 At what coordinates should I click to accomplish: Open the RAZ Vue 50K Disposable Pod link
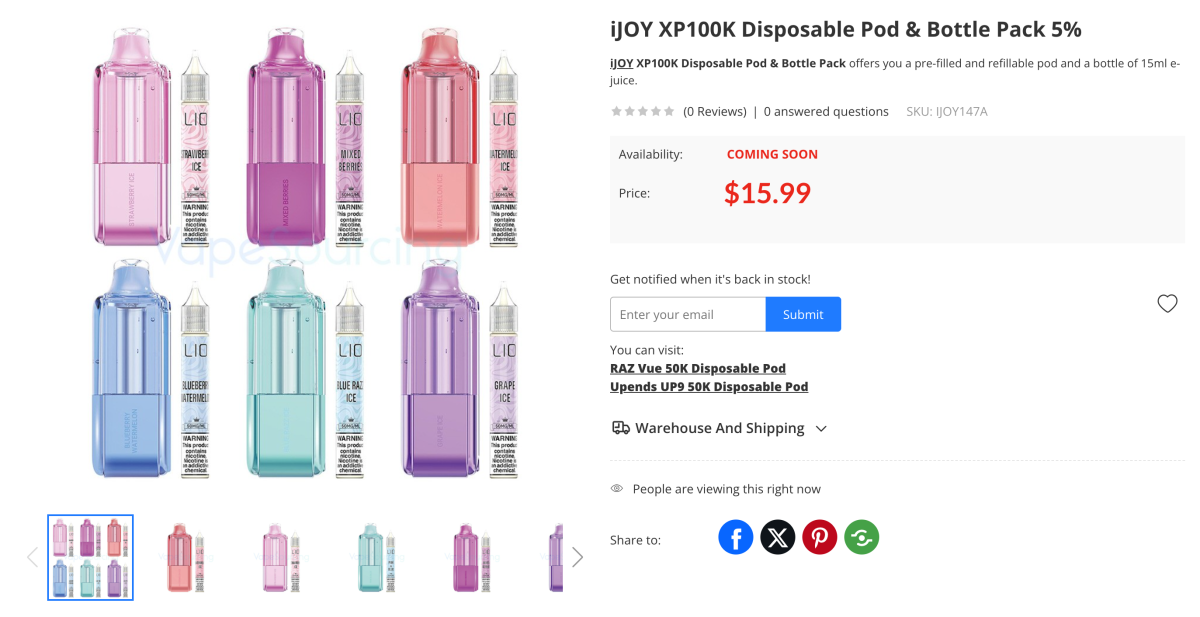(x=698, y=368)
